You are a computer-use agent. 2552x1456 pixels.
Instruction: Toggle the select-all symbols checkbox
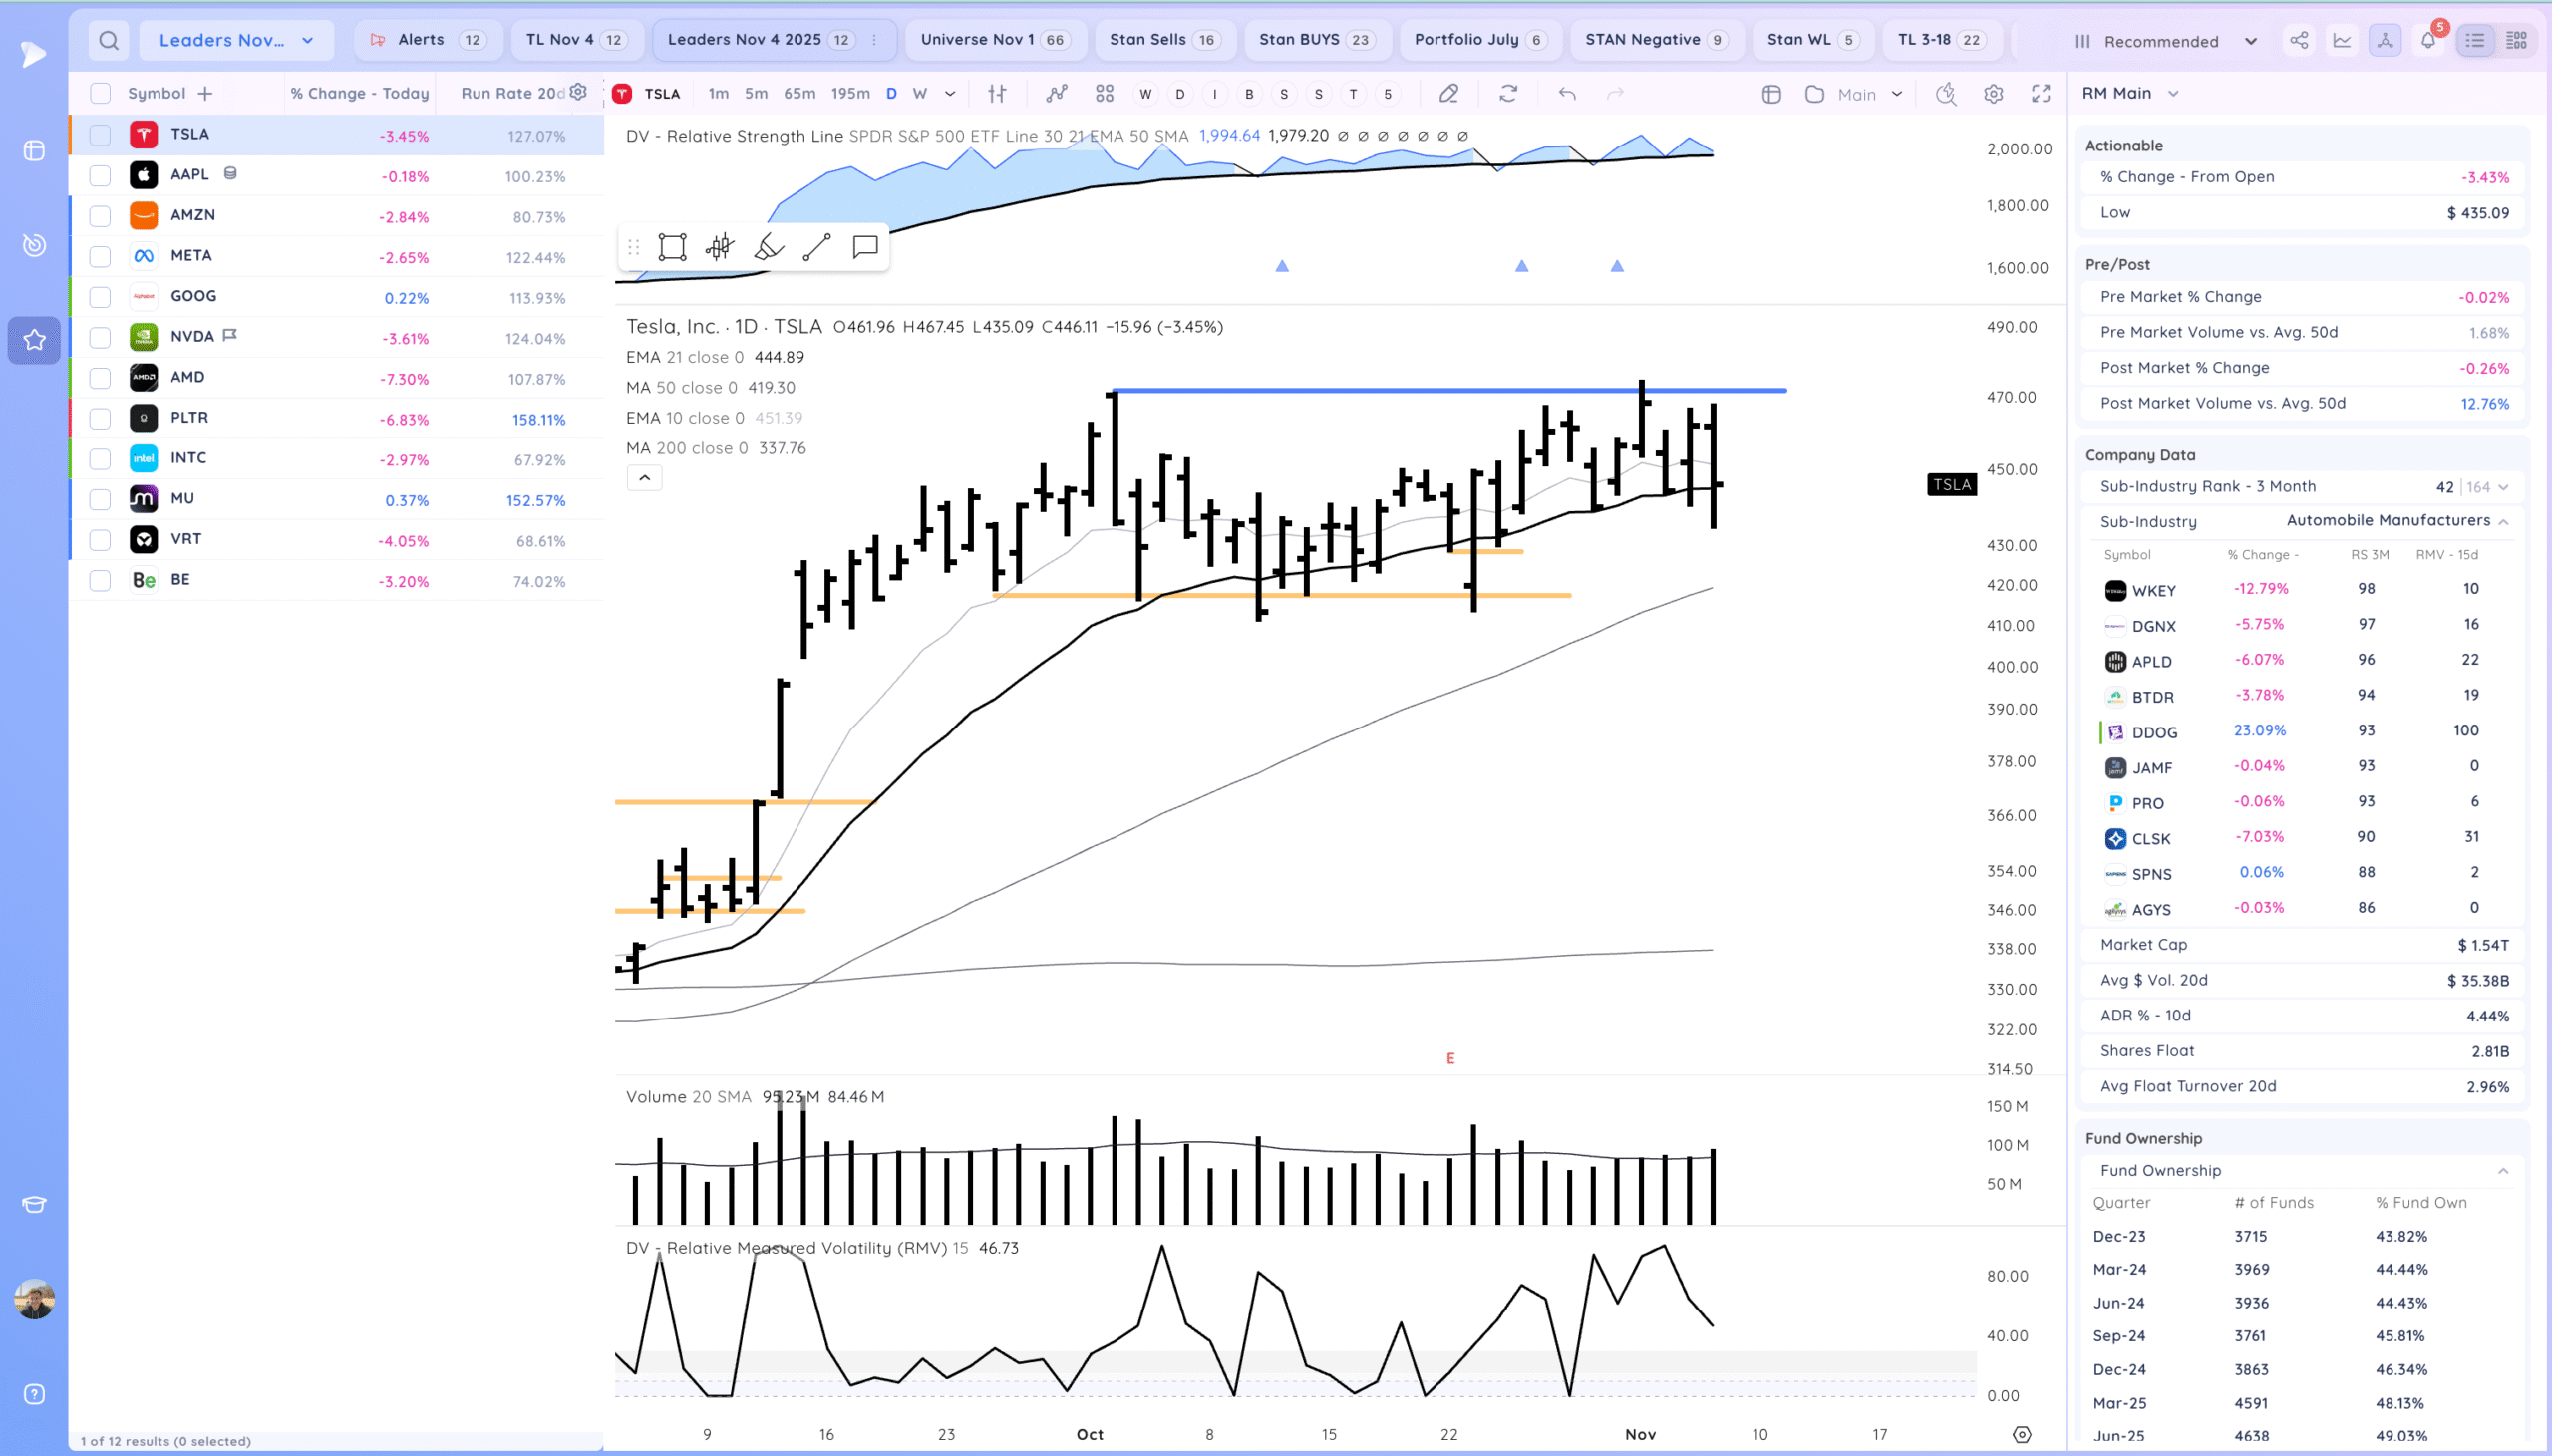point(100,93)
